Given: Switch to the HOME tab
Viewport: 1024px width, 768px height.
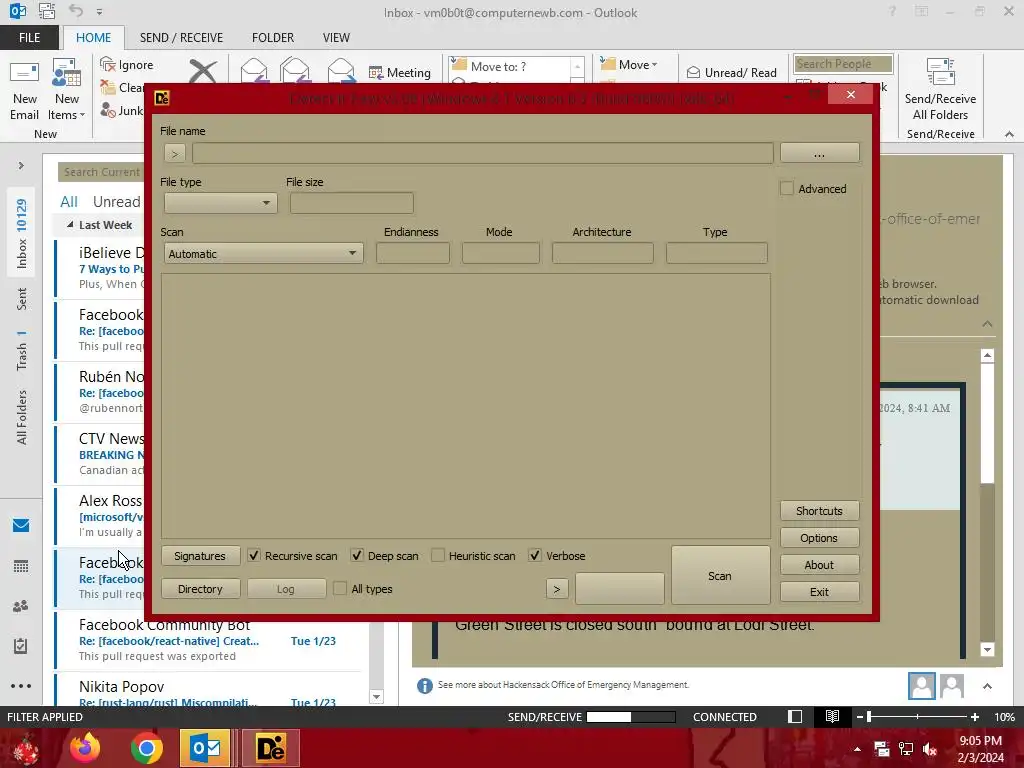Looking at the screenshot, I should point(93,38).
